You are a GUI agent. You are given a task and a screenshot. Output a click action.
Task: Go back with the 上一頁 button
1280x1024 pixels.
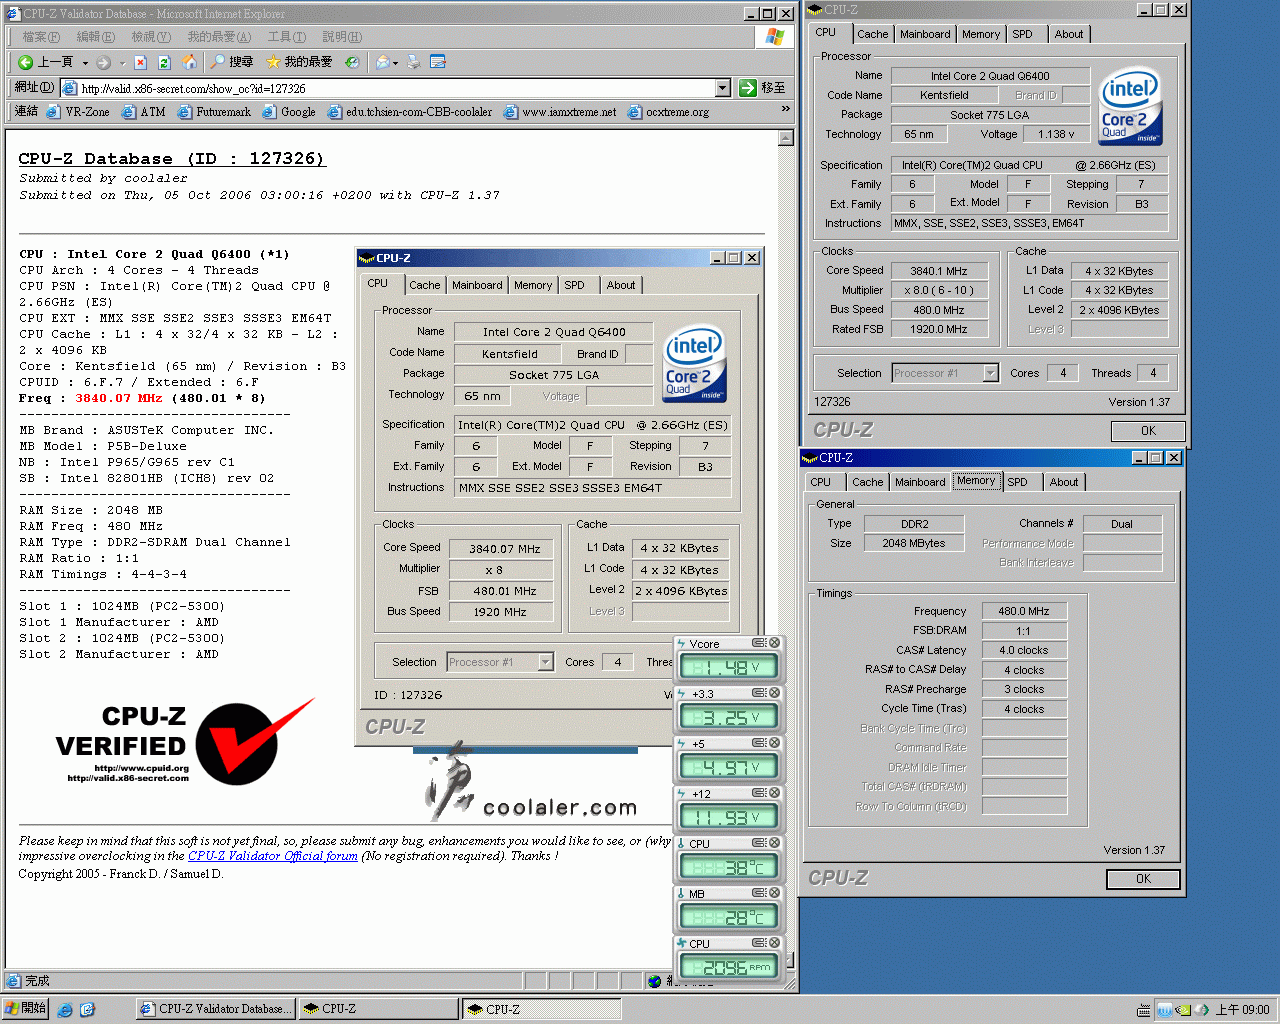(x=47, y=62)
